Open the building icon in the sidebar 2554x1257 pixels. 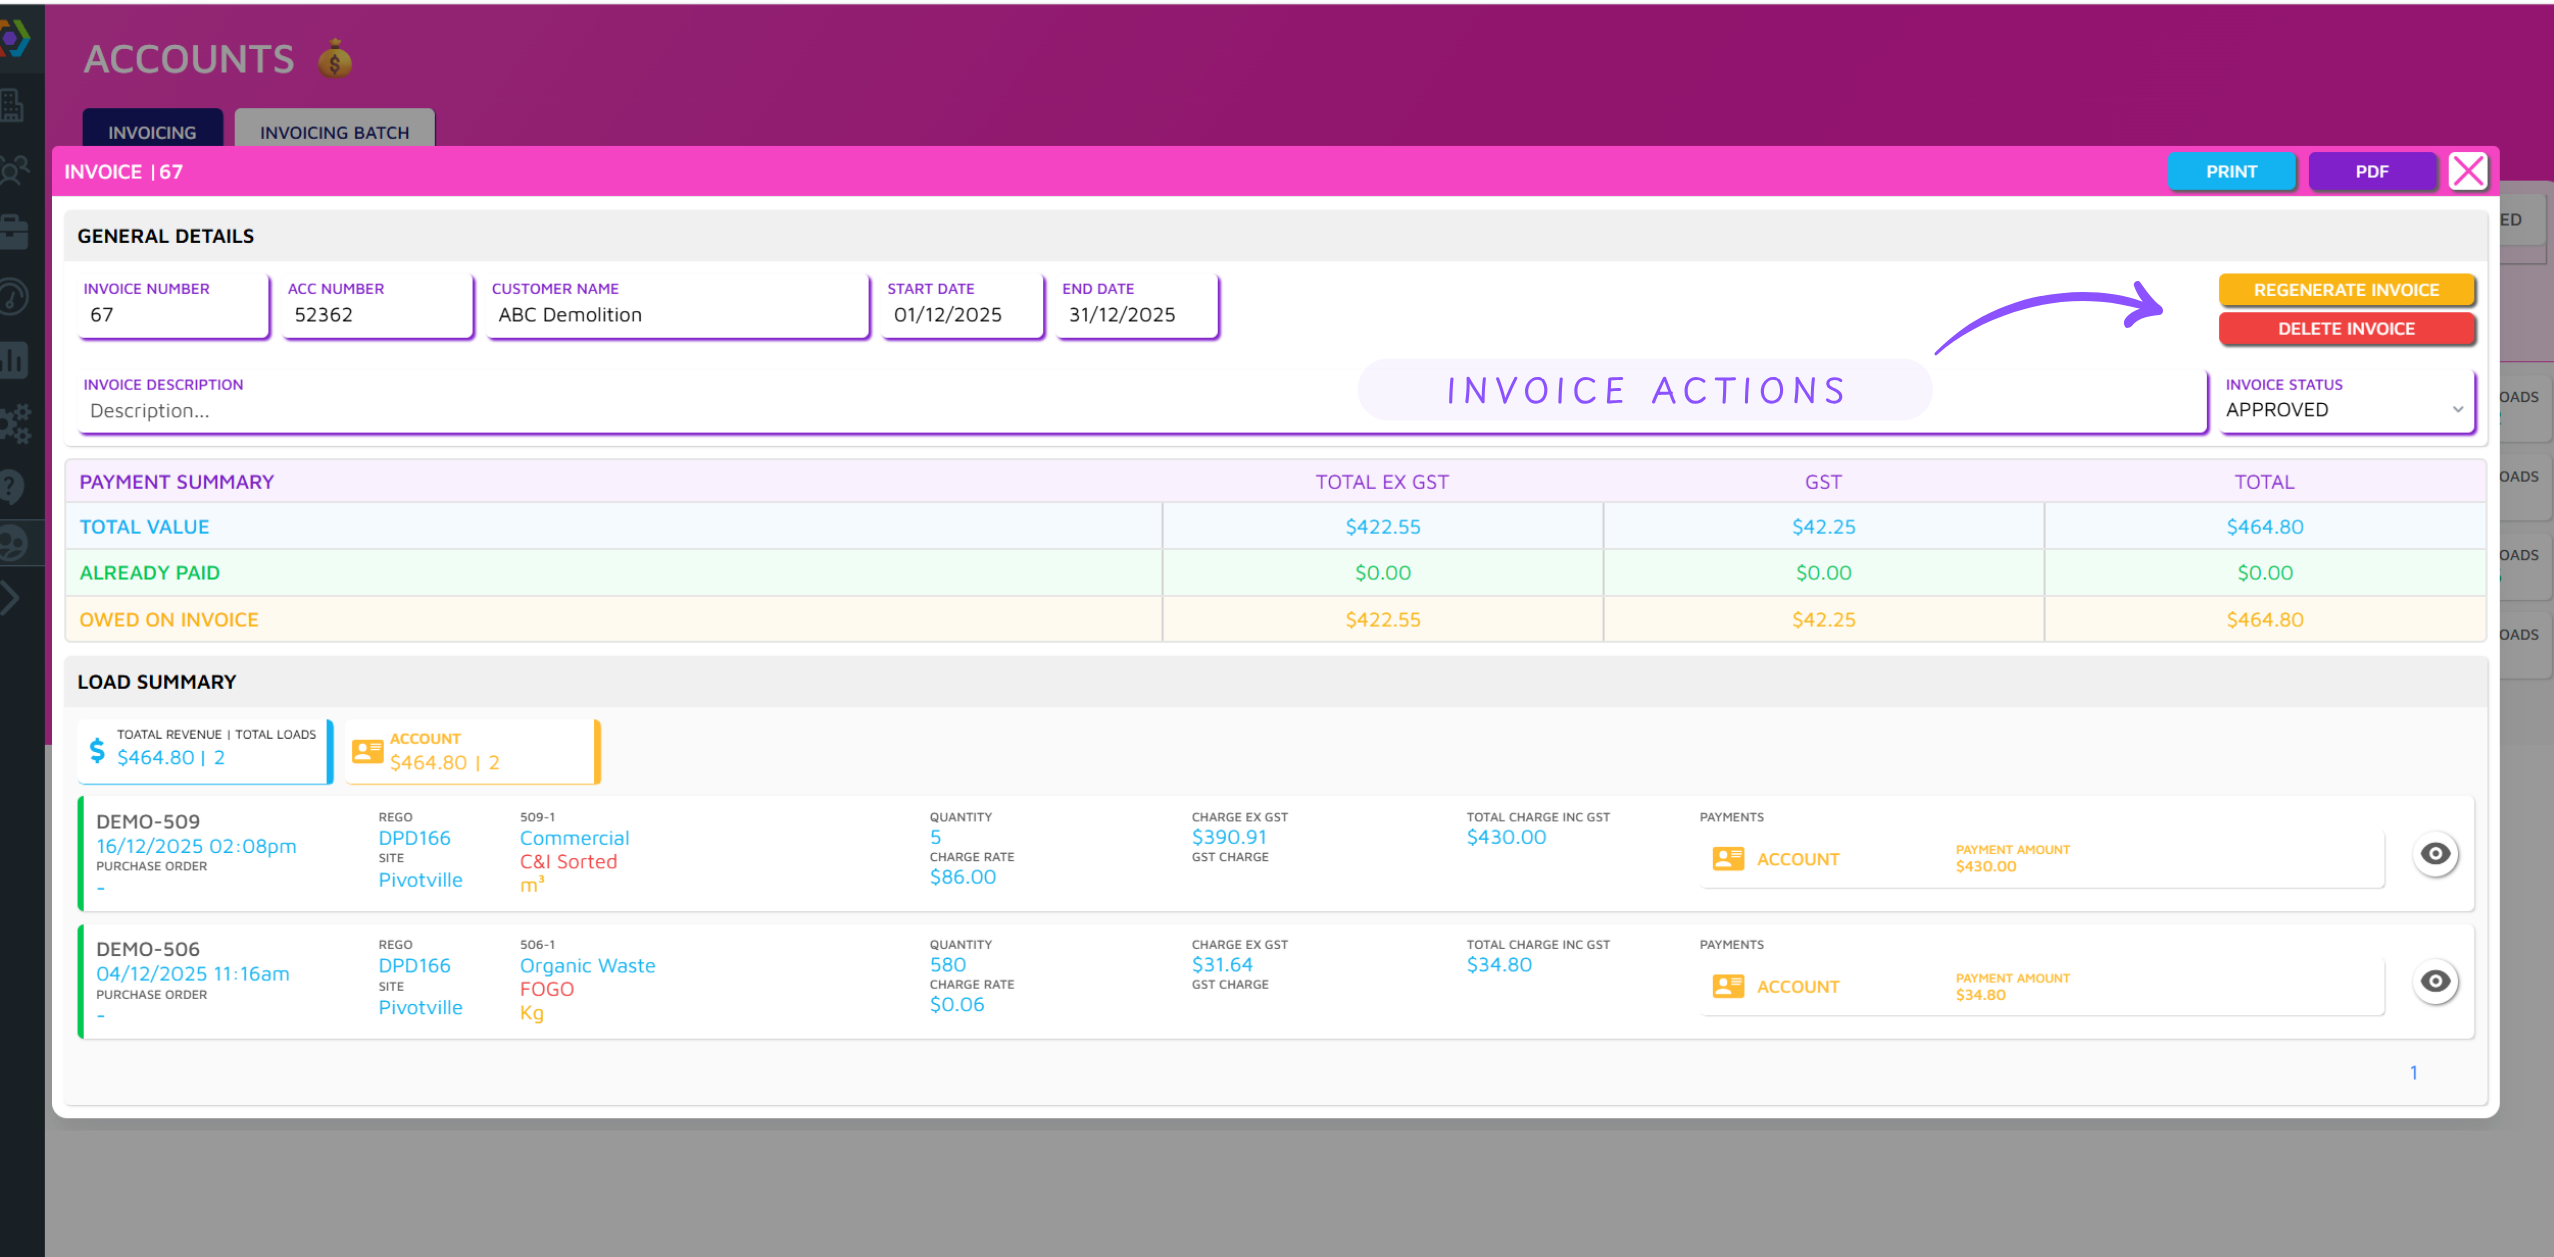pos(12,105)
